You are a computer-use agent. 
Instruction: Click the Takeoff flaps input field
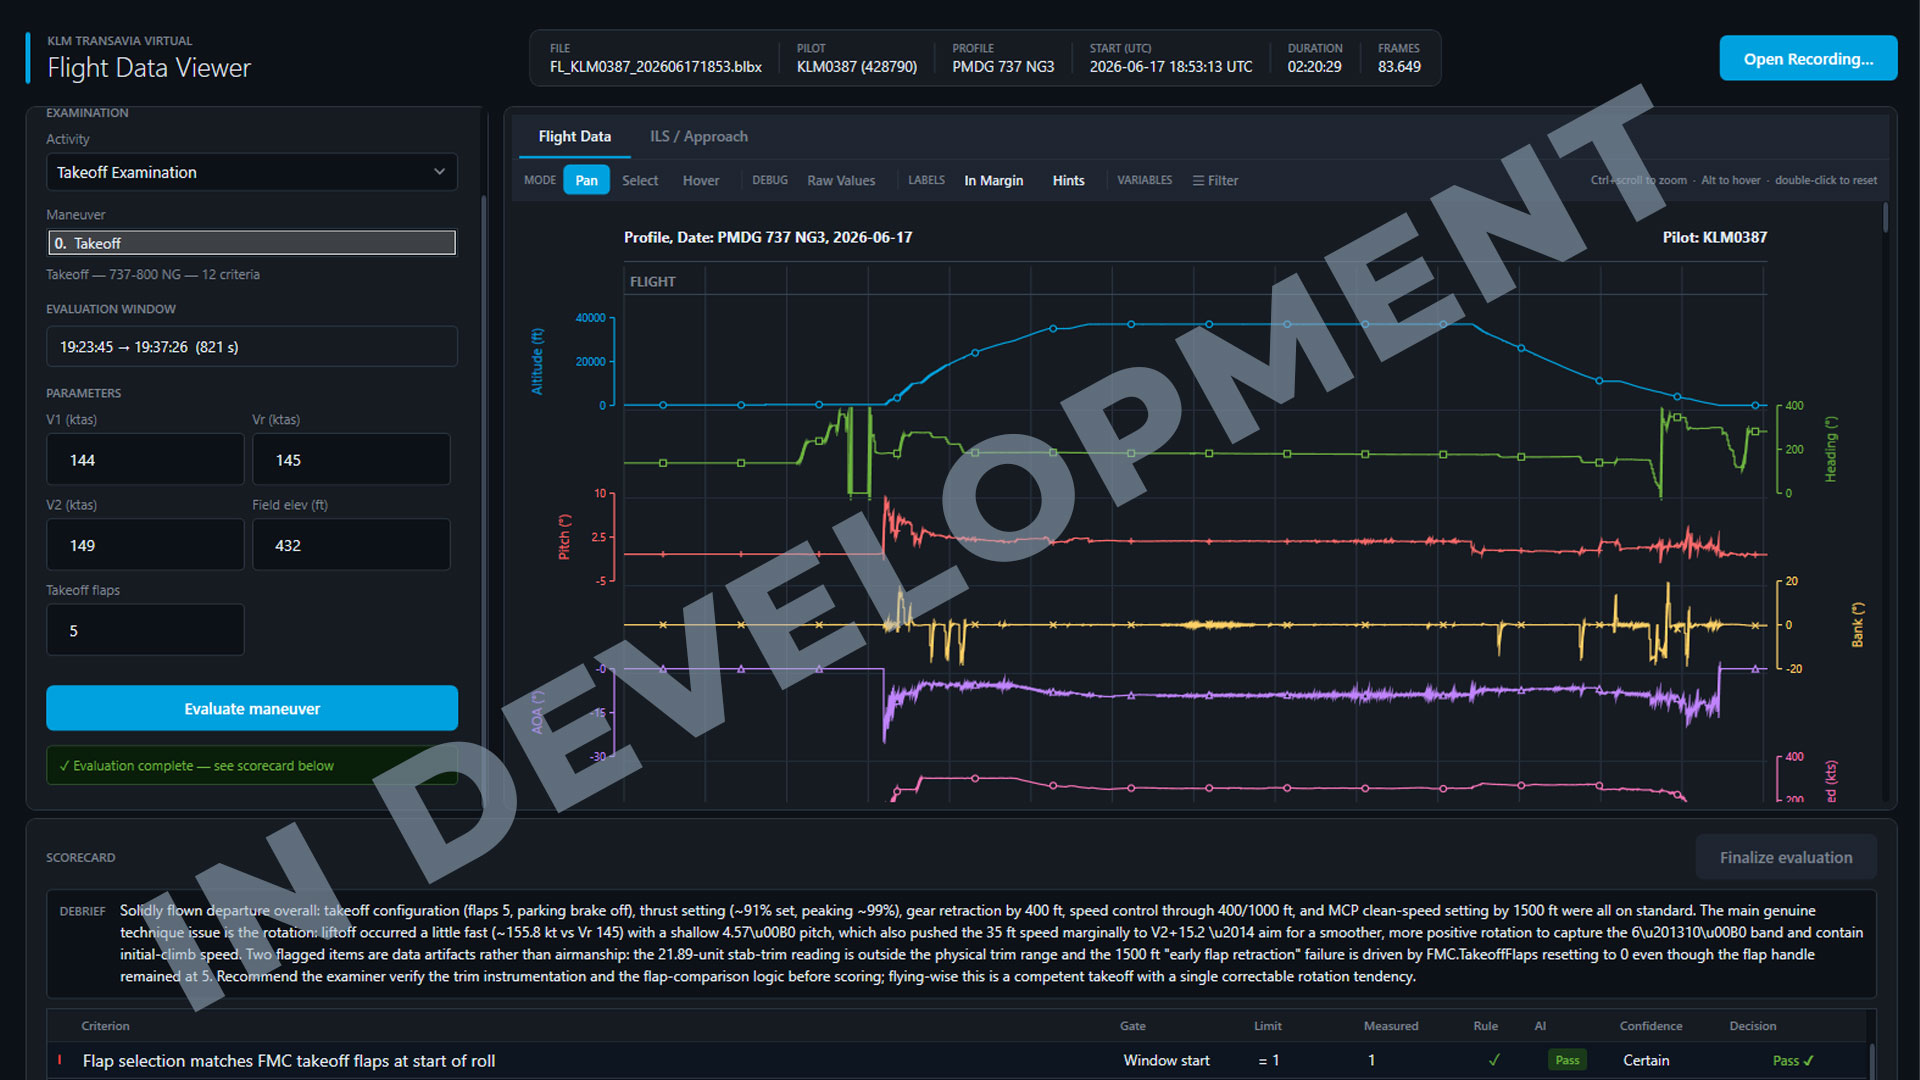[x=145, y=630]
